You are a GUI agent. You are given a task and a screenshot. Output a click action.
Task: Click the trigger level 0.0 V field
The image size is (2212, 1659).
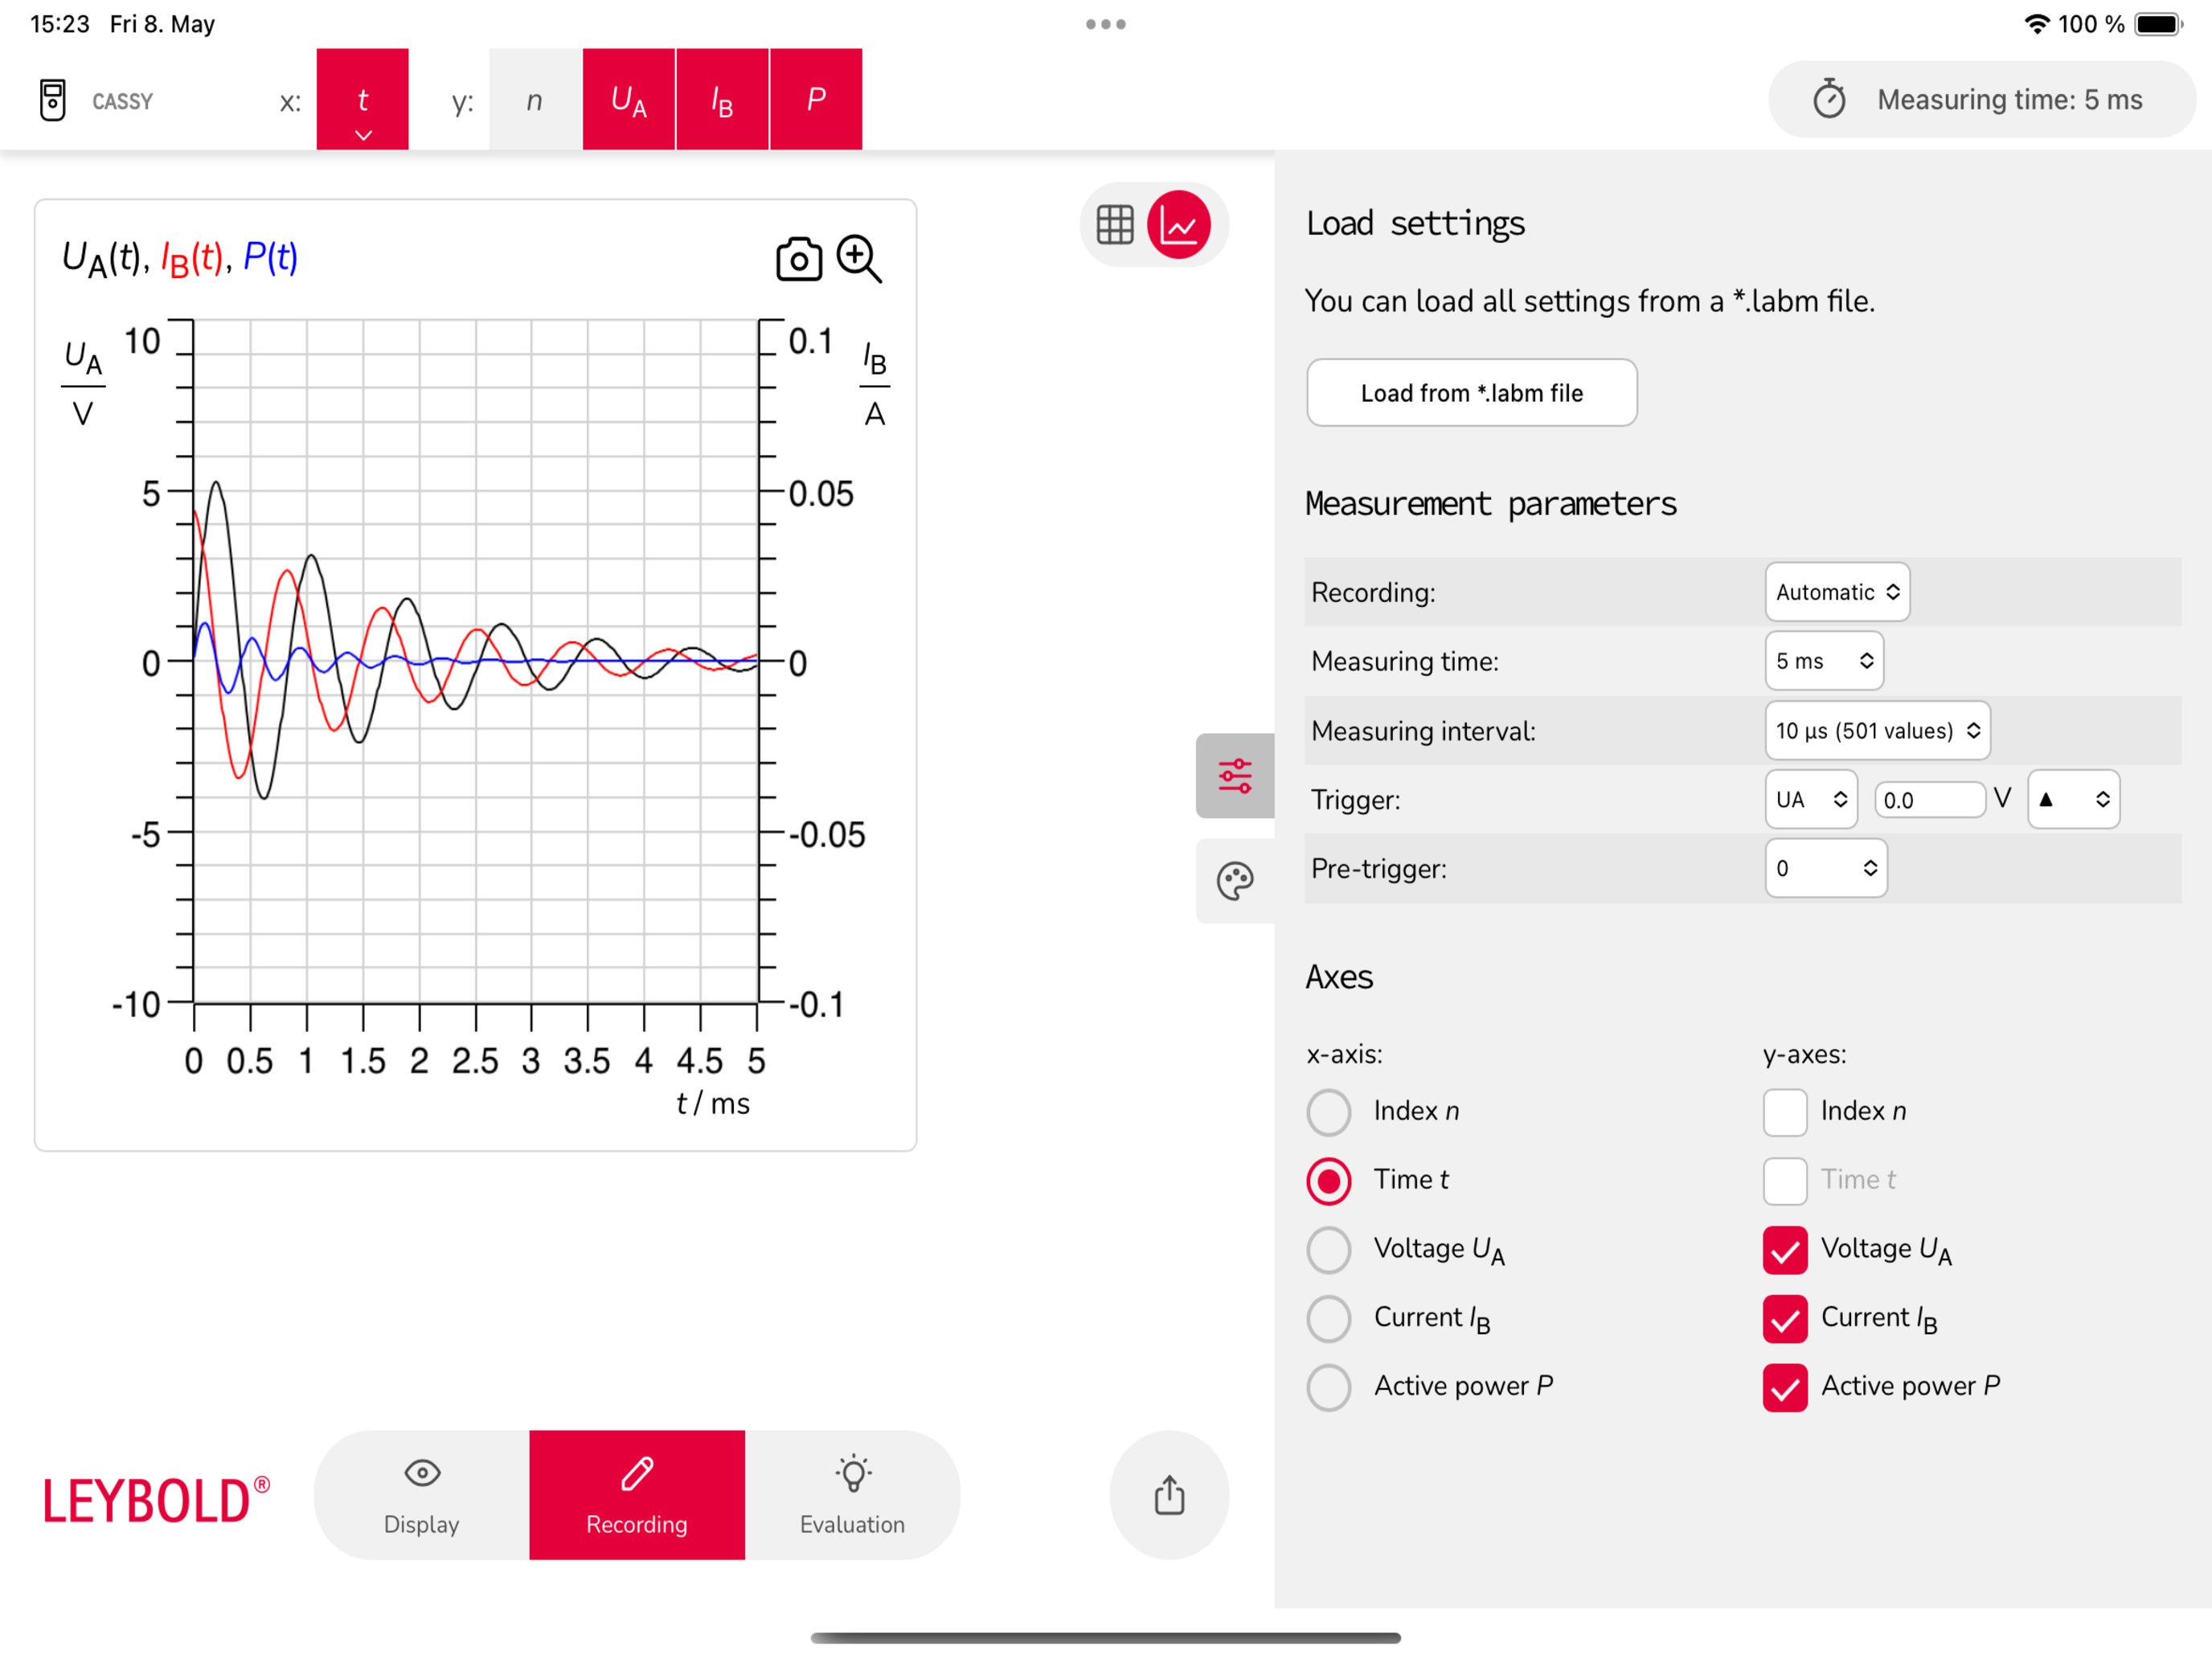1929,800
